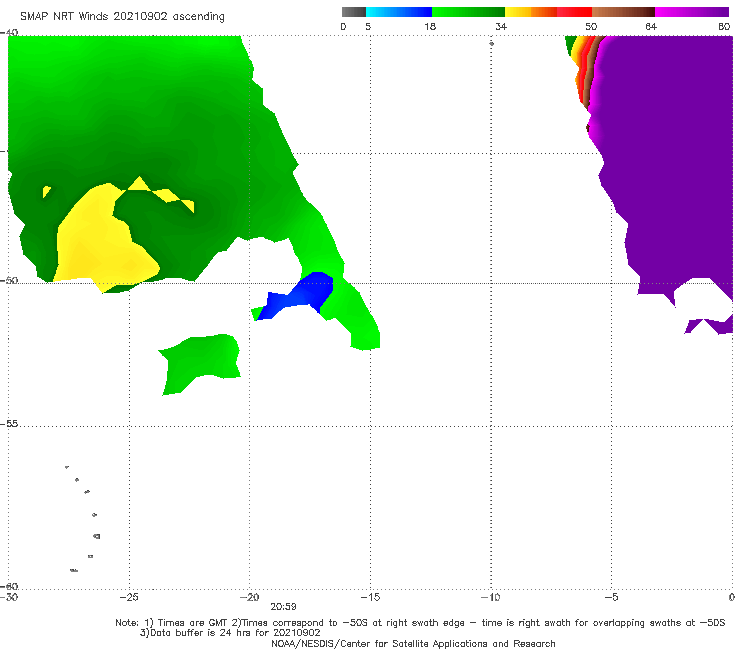740x650 pixels.
Task: Click the '64' color bar tick label
Action: [x=651, y=26]
